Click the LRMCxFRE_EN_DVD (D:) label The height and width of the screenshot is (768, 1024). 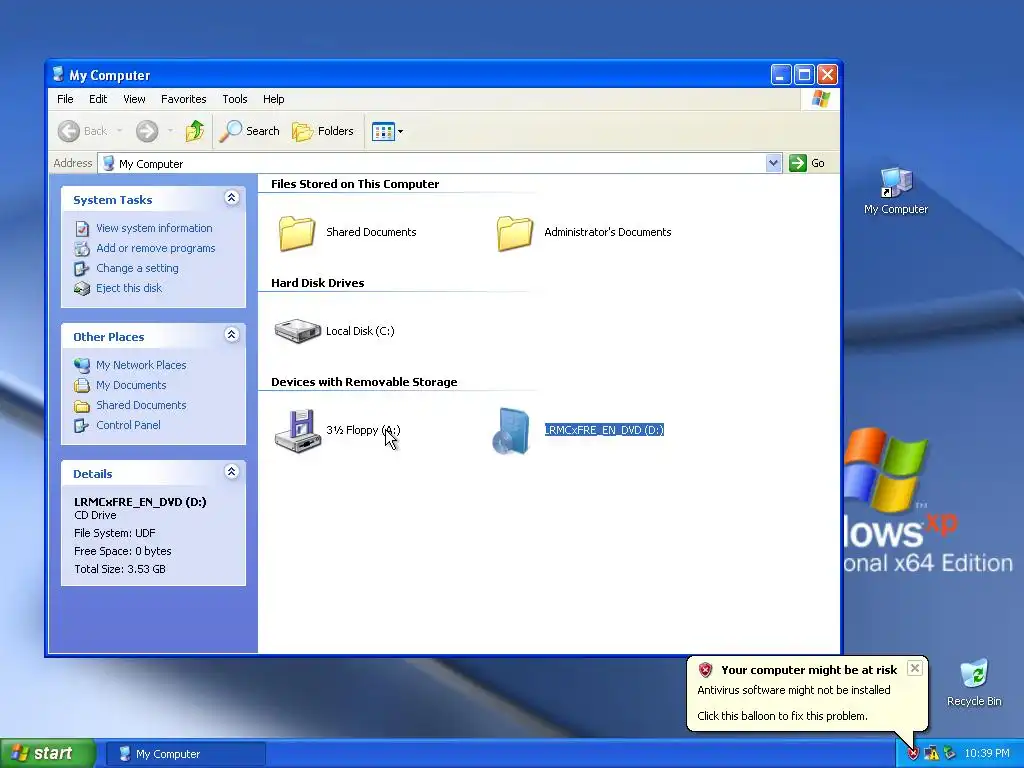click(x=604, y=430)
